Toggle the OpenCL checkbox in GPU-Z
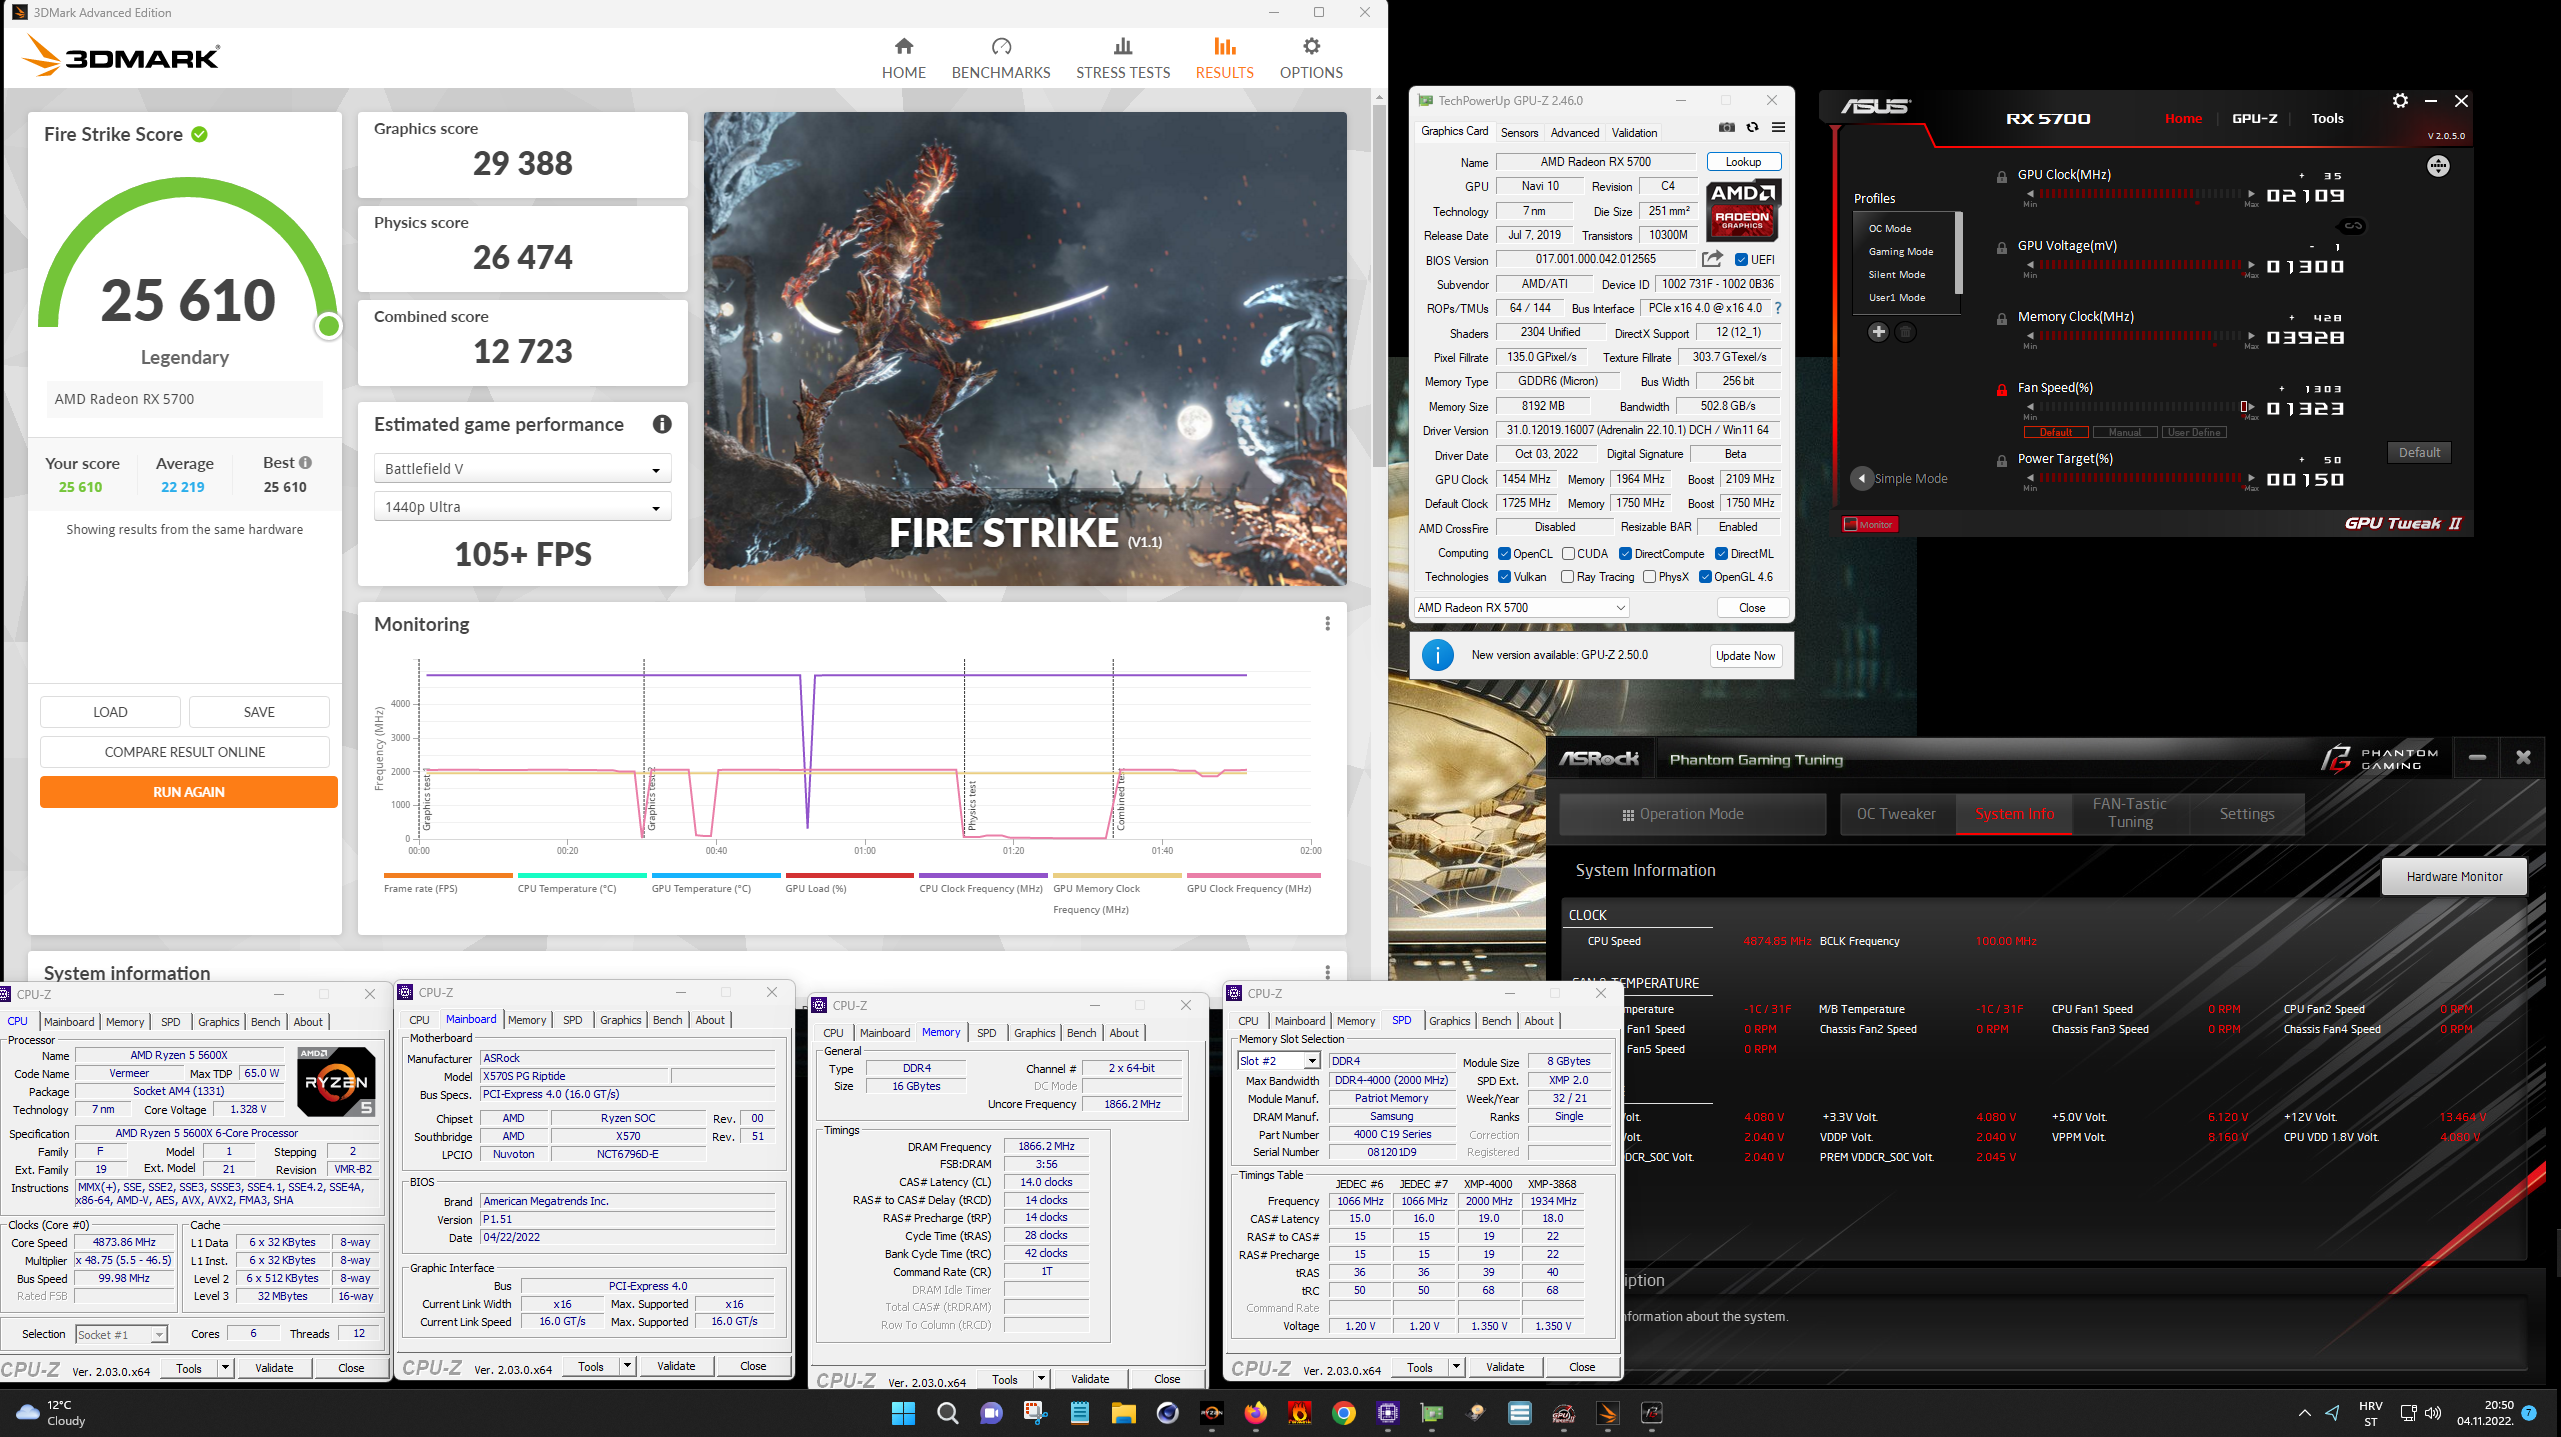The width and height of the screenshot is (2561, 1437). pos(1504,554)
